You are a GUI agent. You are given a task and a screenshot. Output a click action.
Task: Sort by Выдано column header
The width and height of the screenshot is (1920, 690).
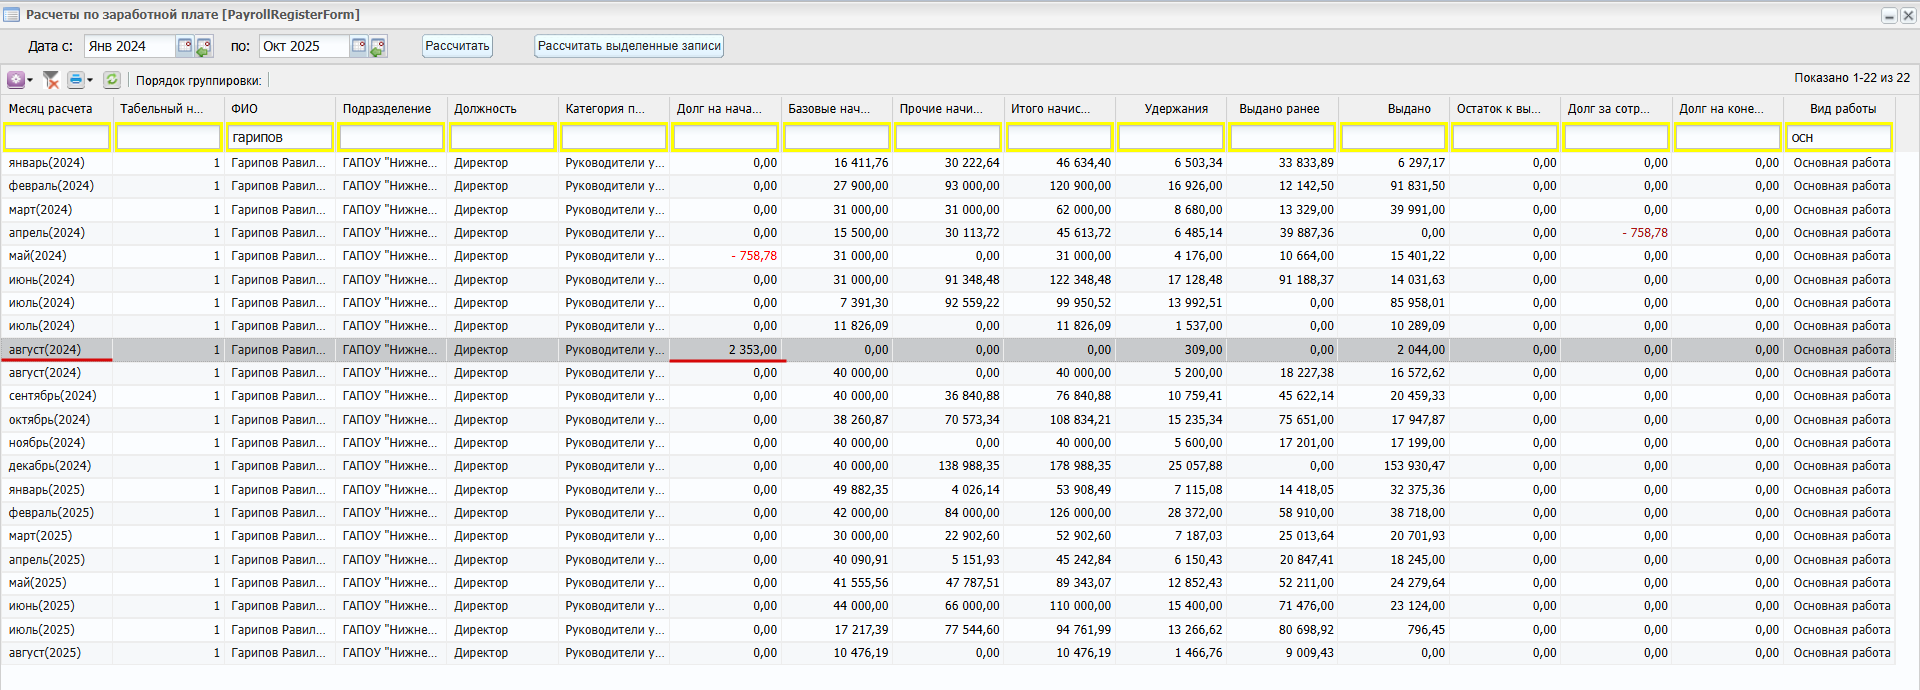1408,109
